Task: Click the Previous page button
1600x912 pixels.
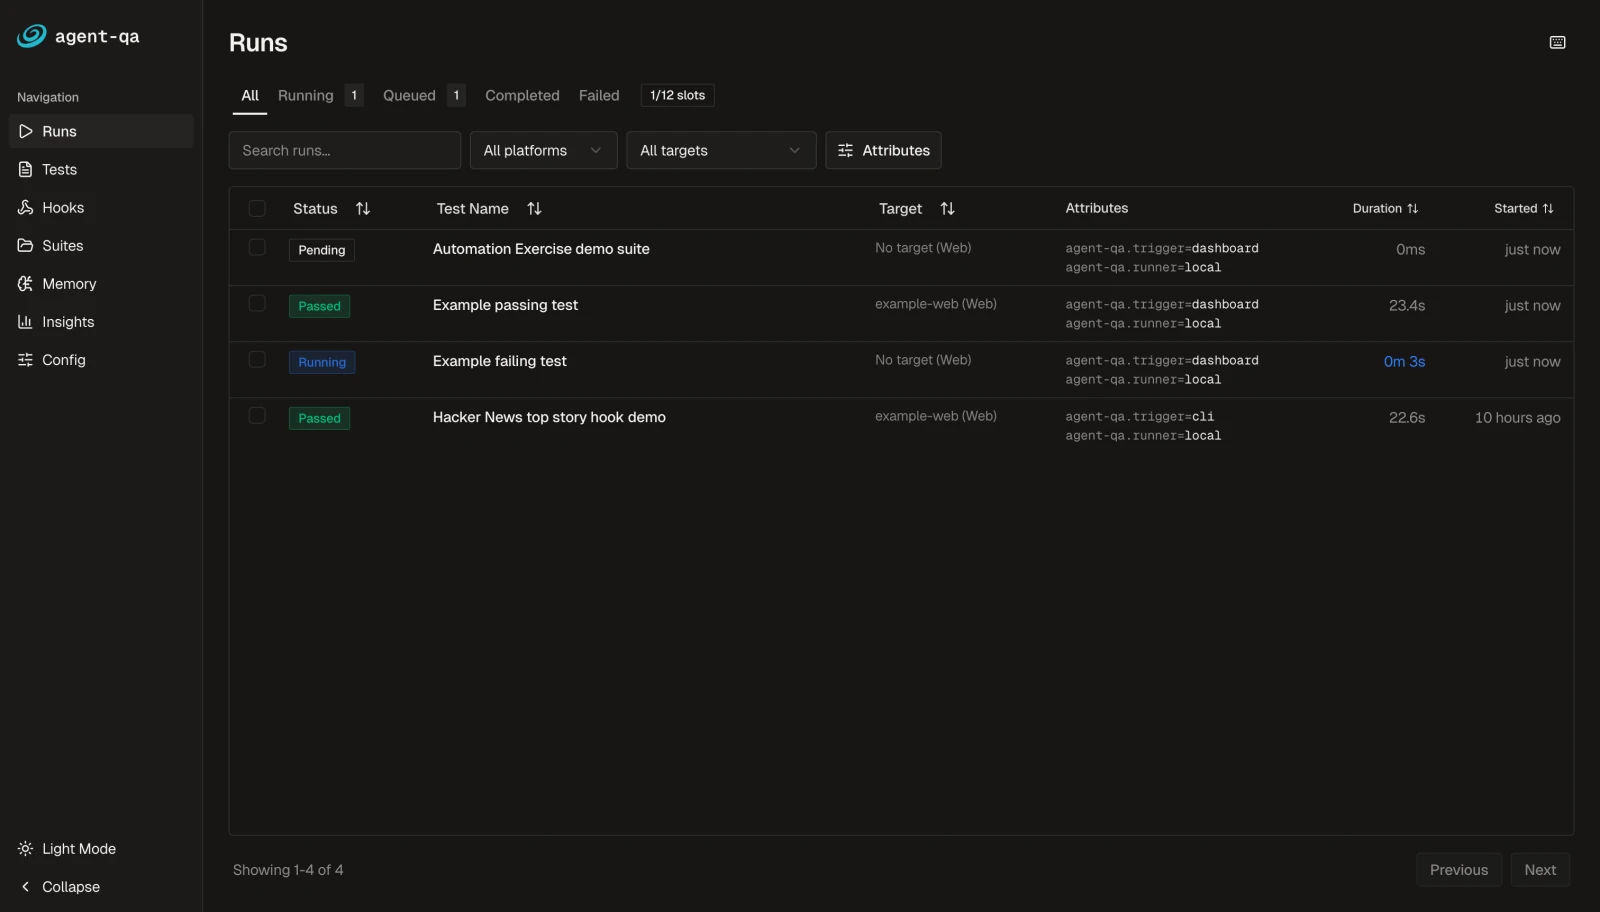Action: (x=1459, y=869)
